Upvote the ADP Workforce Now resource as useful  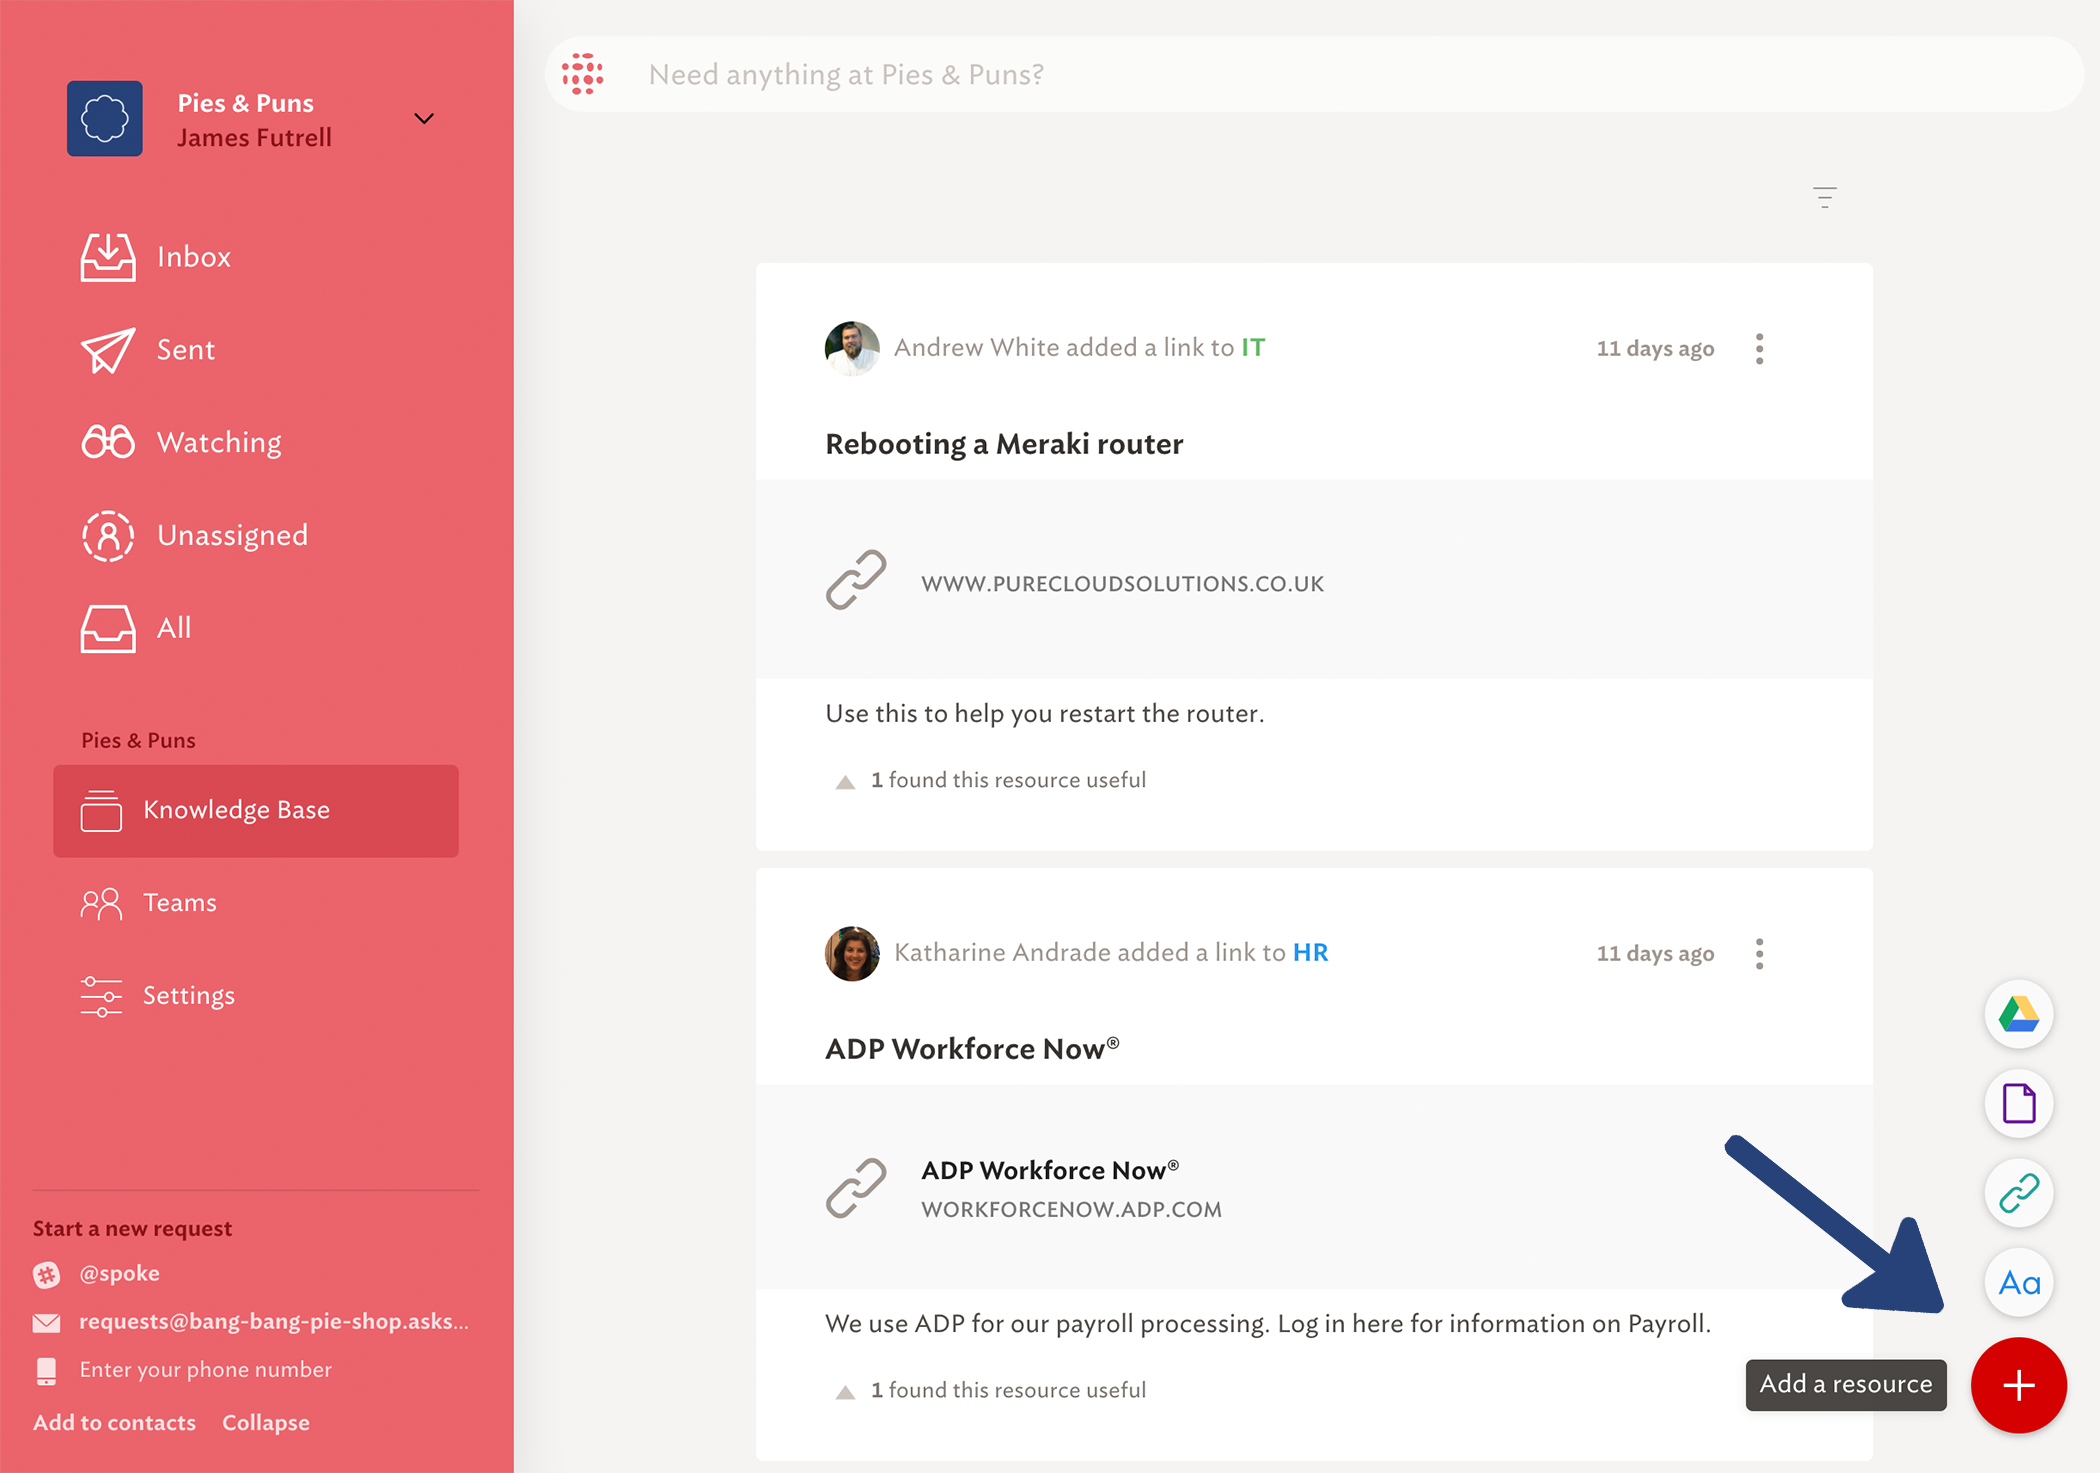tap(845, 1391)
